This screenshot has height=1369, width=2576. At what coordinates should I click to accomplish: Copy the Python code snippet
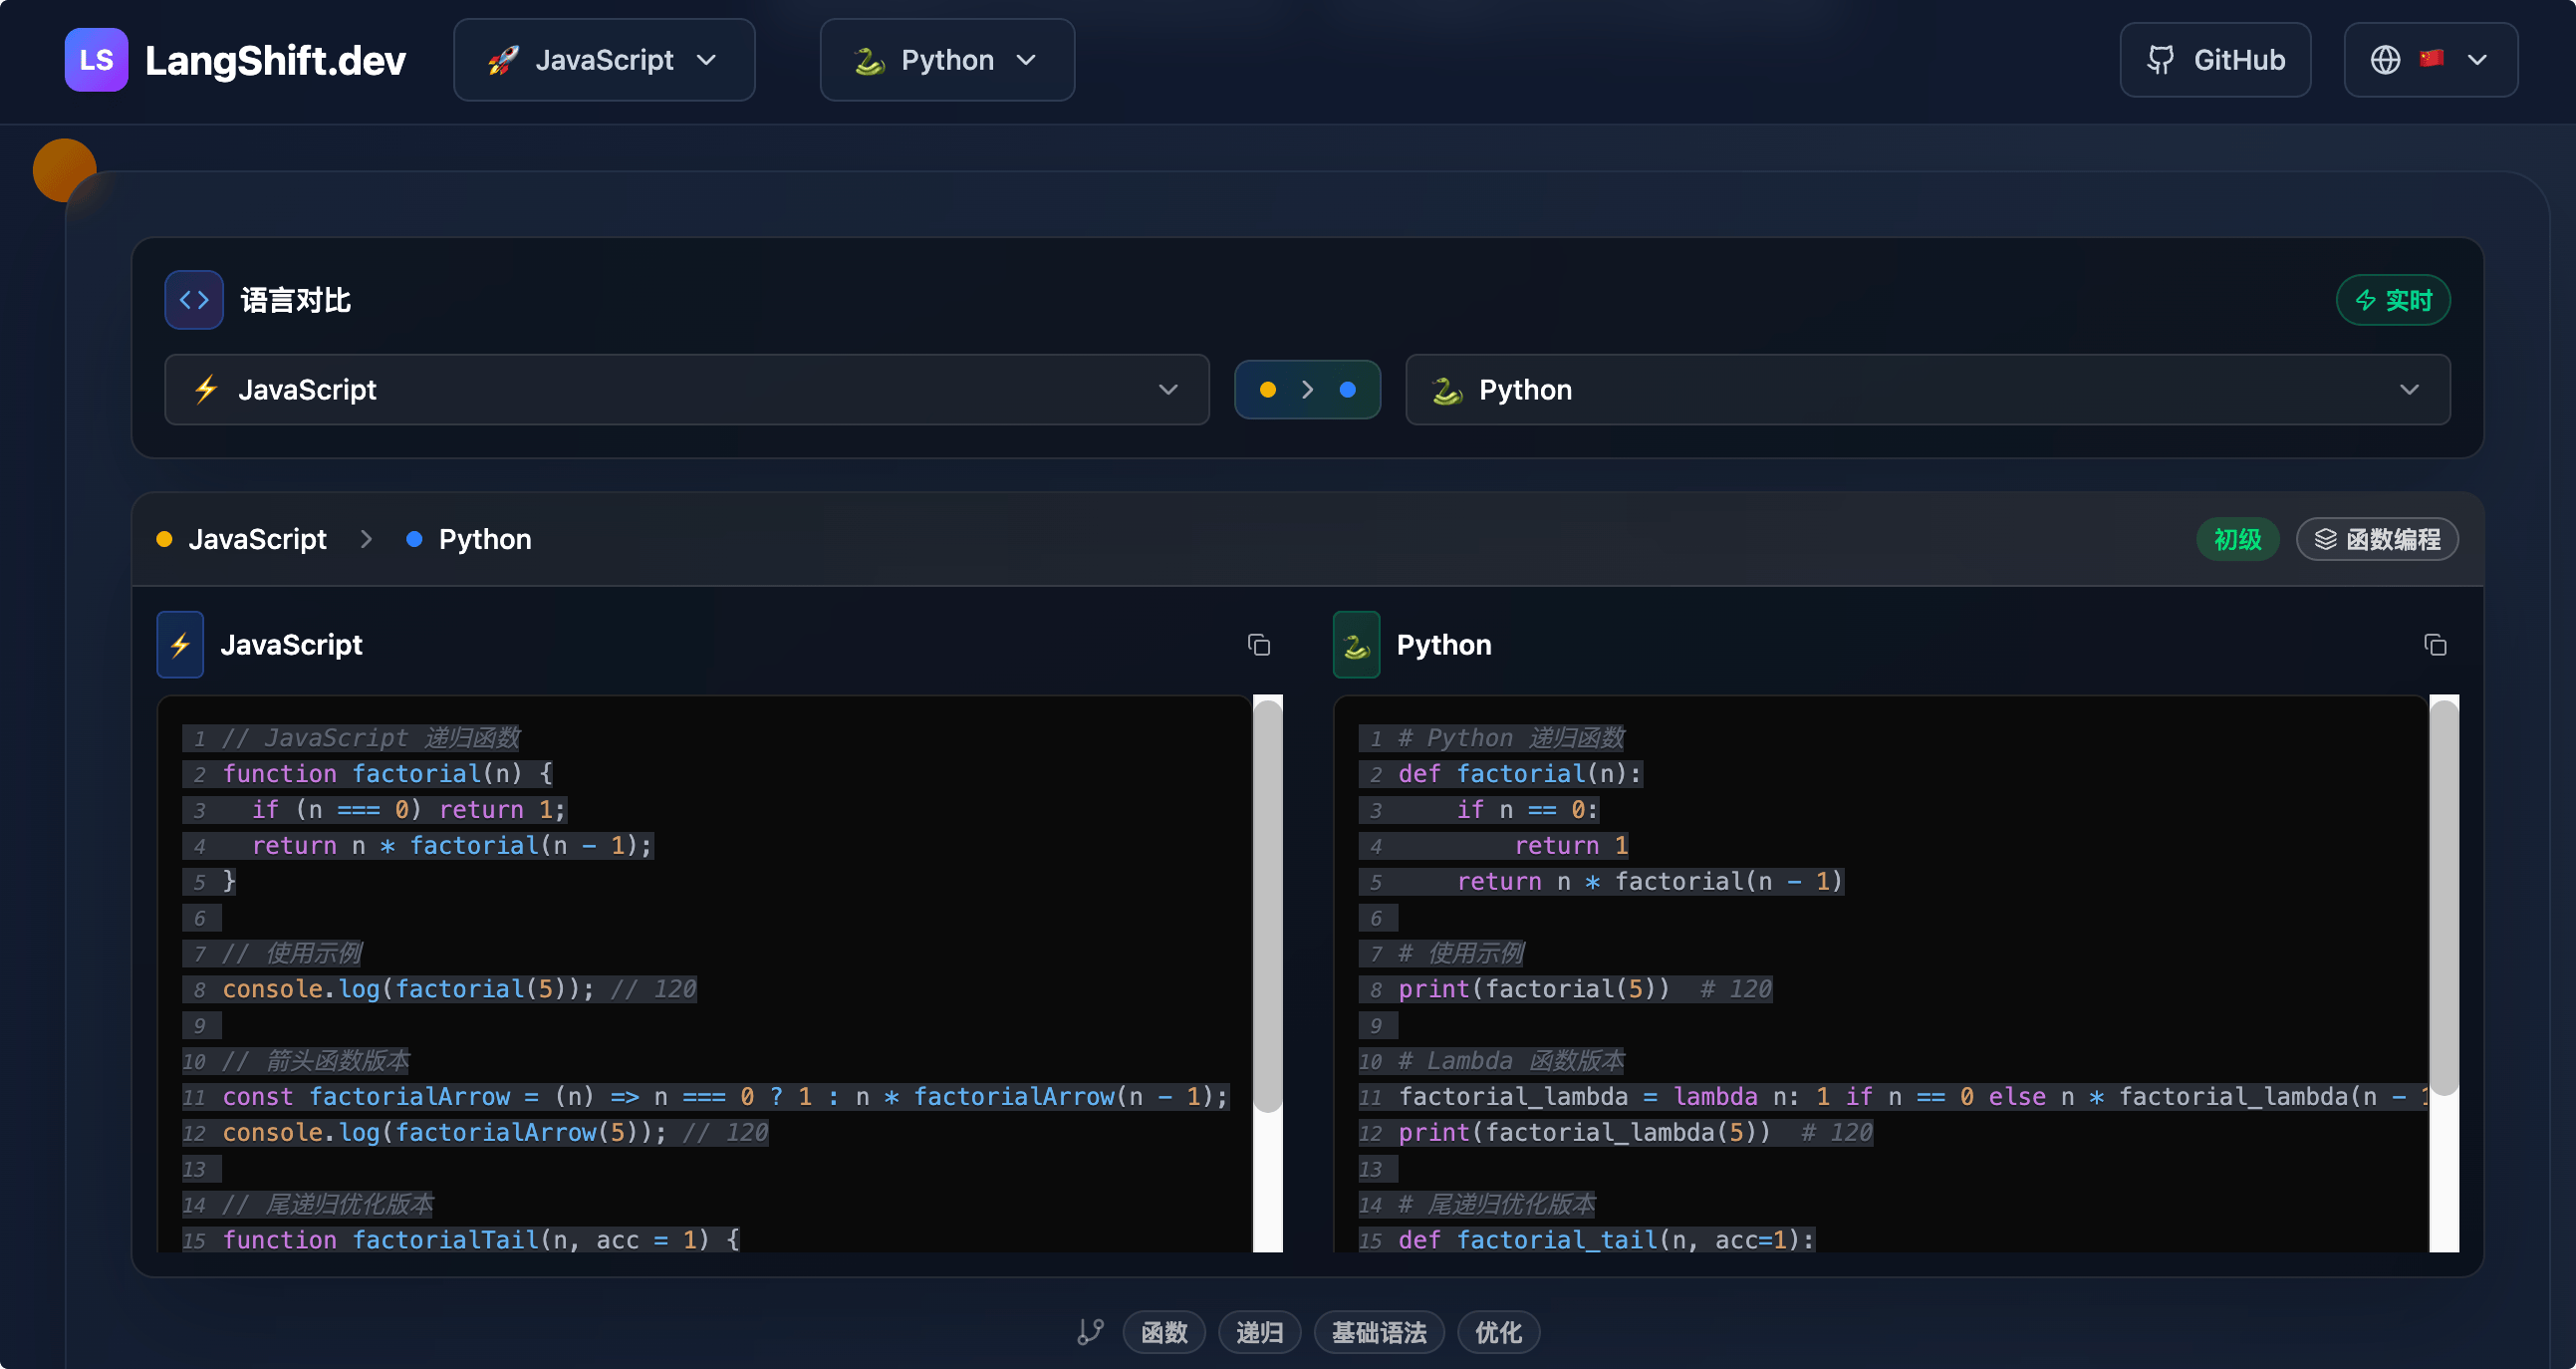[x=2435, y=645]
